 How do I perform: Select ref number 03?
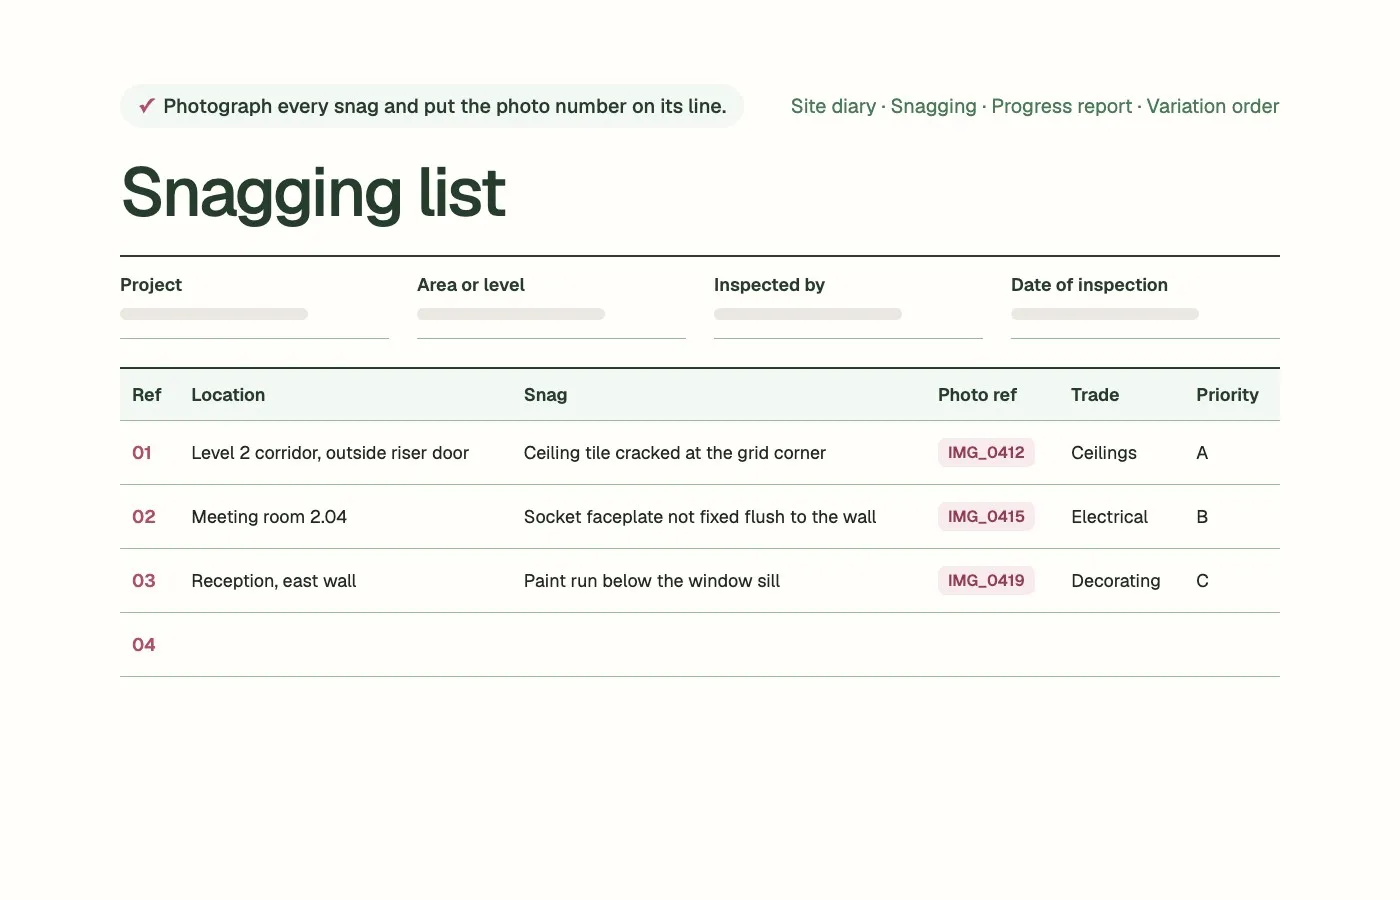[144, 581]
